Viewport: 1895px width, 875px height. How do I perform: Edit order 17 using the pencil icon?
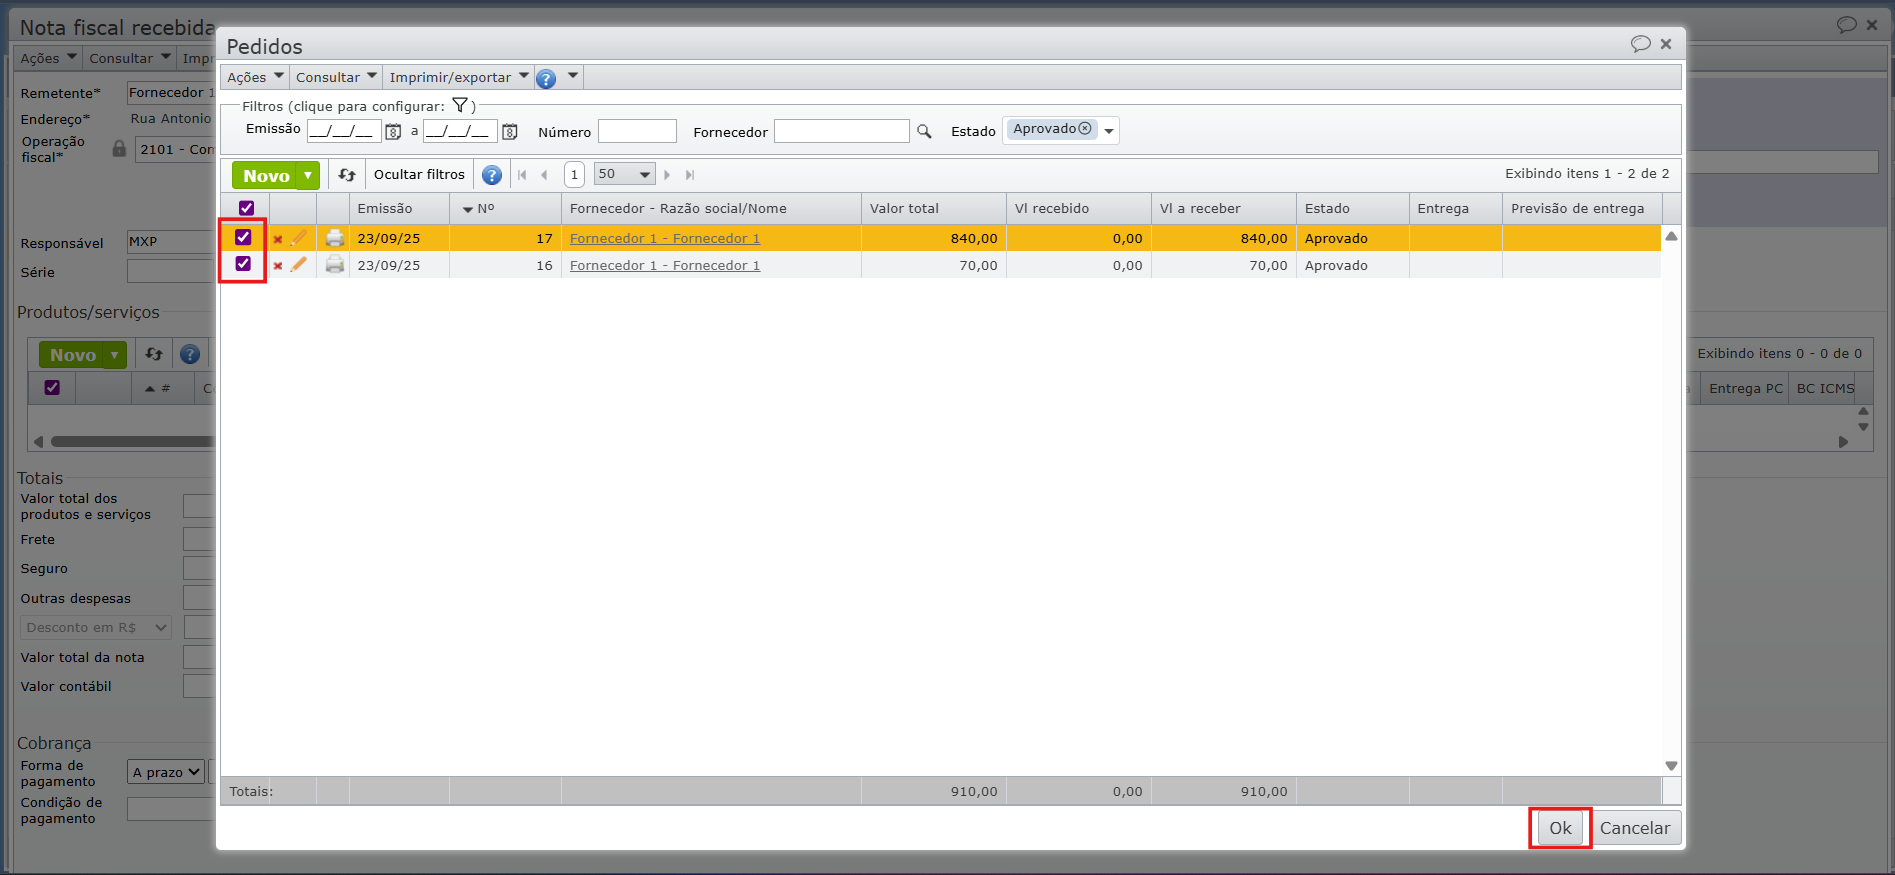coord(299,238)
